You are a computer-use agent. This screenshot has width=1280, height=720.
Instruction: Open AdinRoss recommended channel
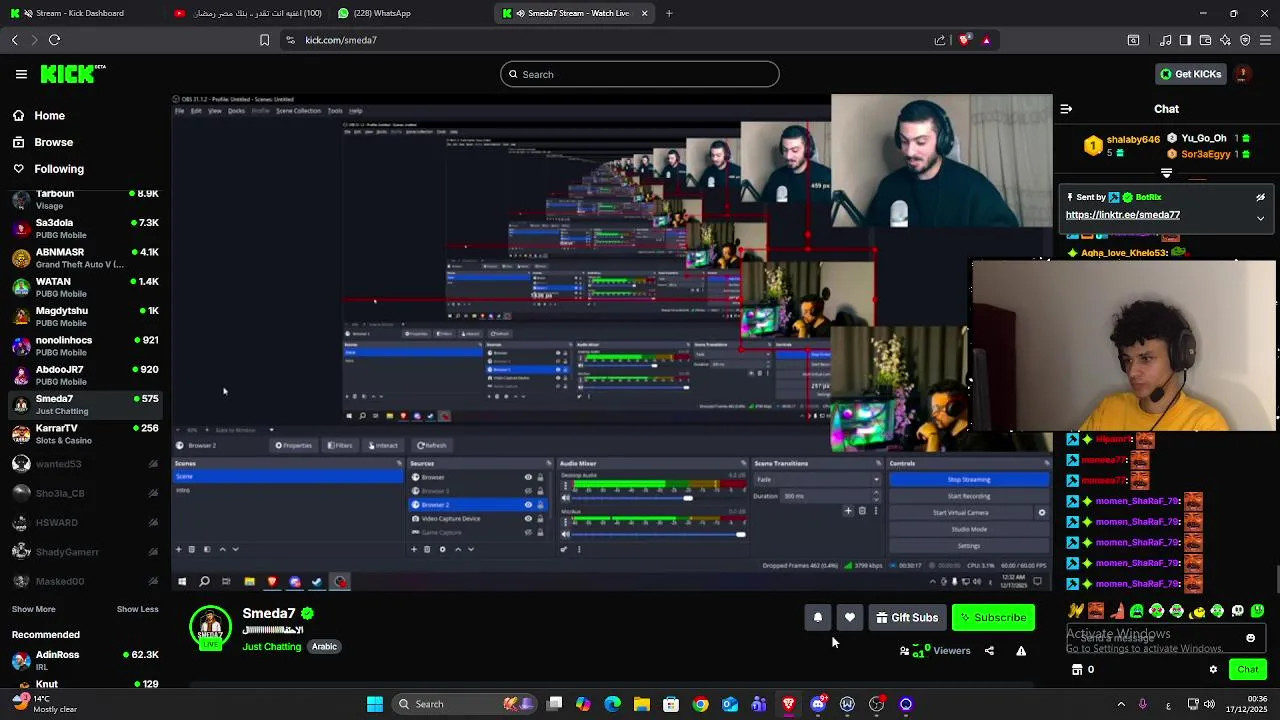85,660
